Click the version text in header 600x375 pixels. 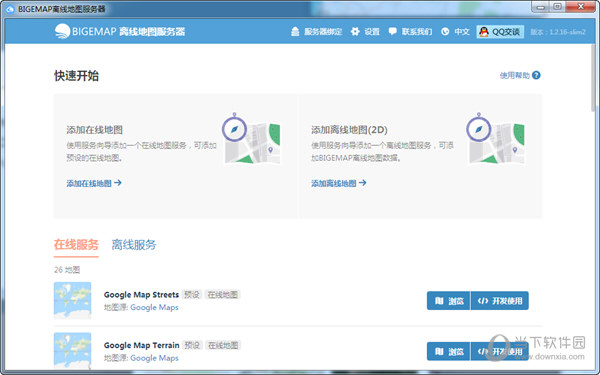pyautogui.click(x=558, y=32)
